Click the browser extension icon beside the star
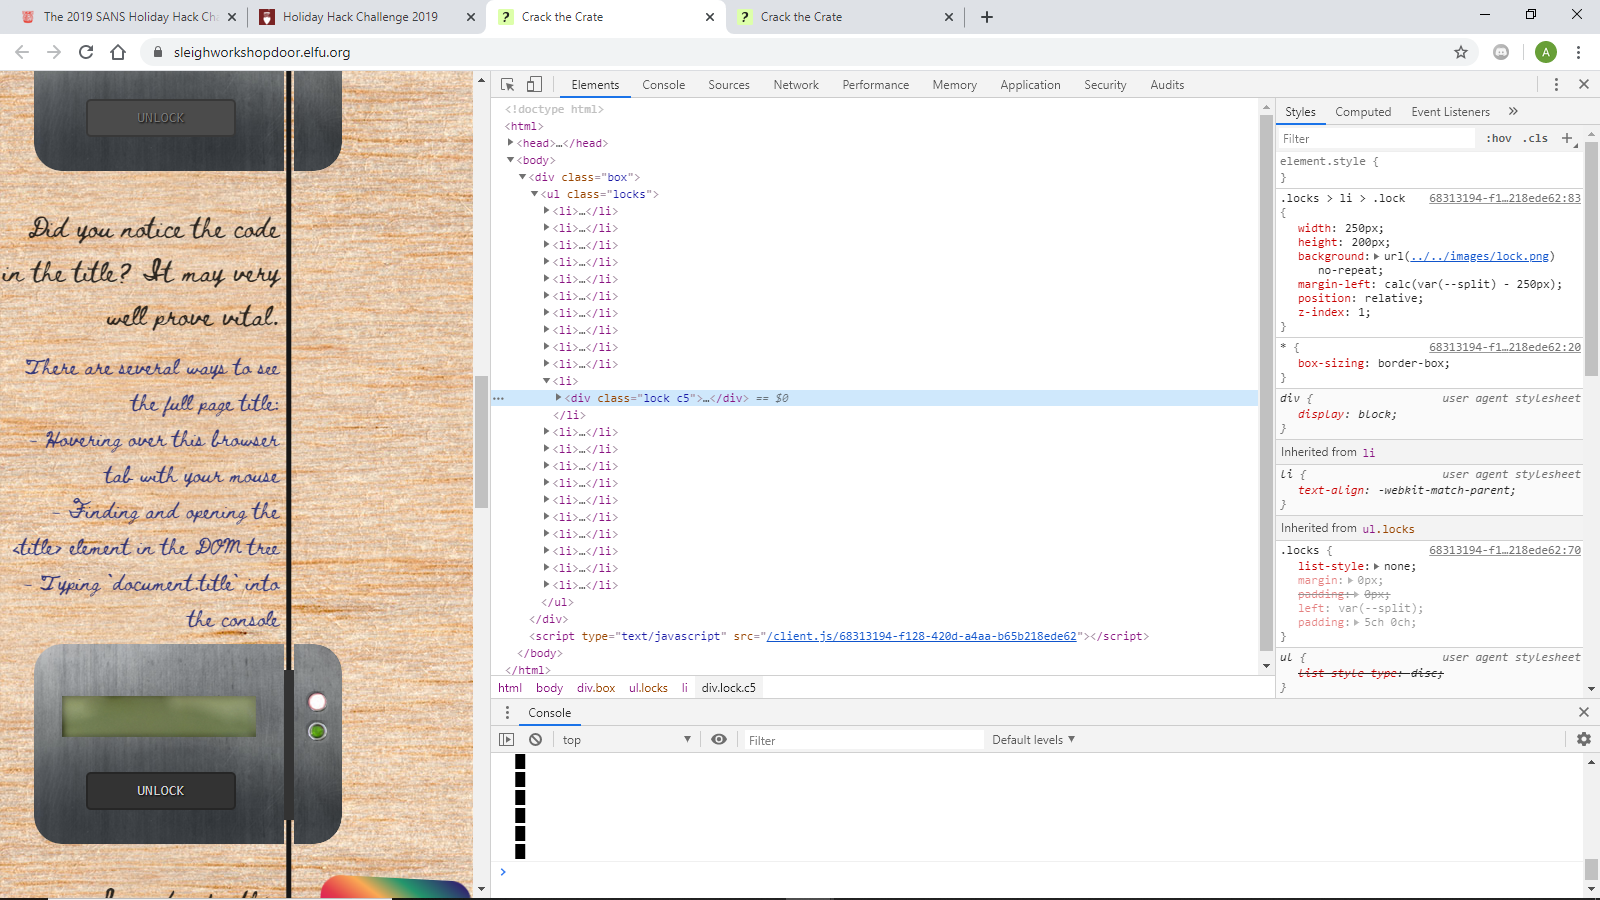 (1501, 52)
